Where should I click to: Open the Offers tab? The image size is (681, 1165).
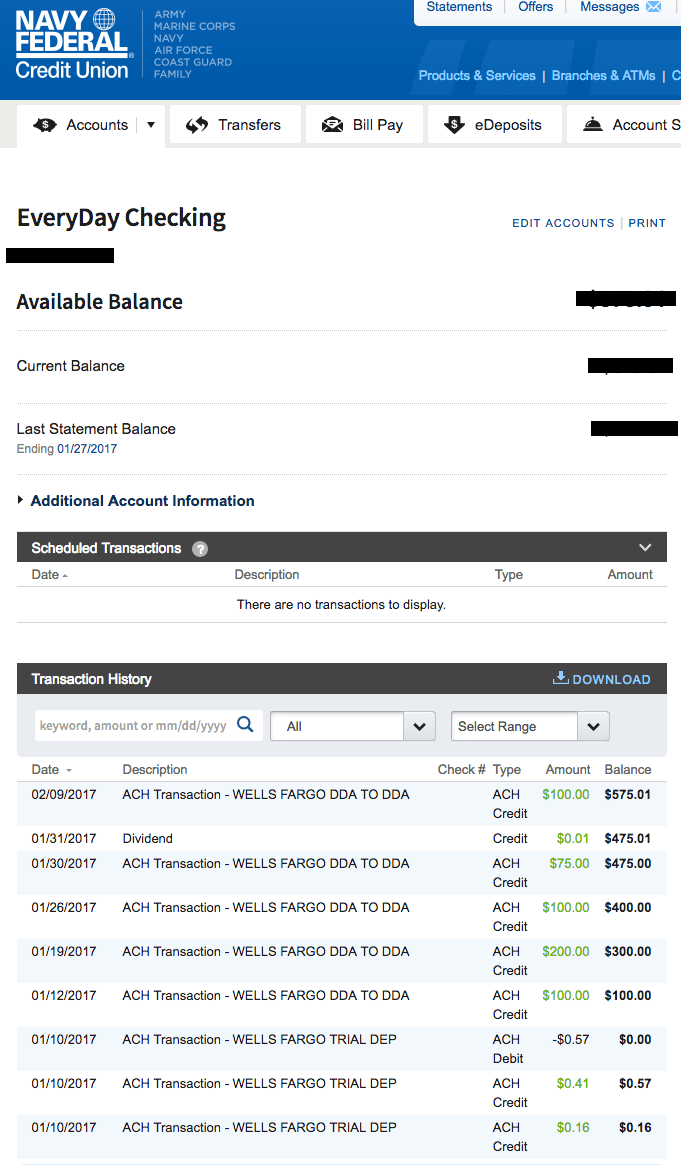[x=535, y=7]
